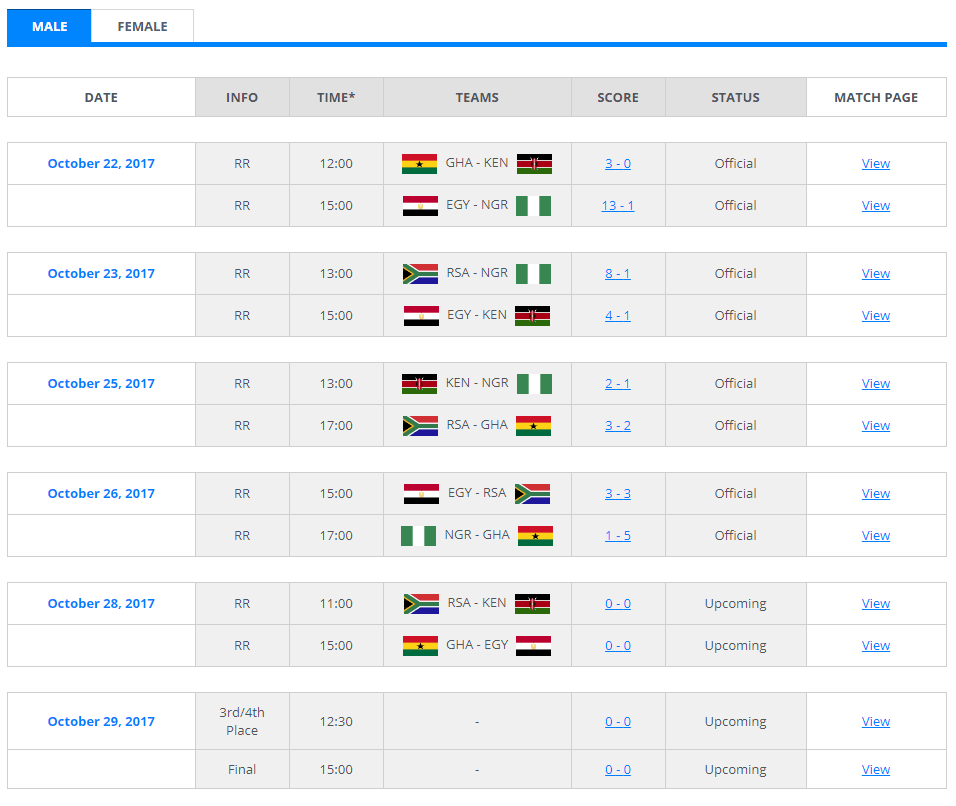
Task: Click Ghana flag in RSA - GHA match
Action: (534, 426)
